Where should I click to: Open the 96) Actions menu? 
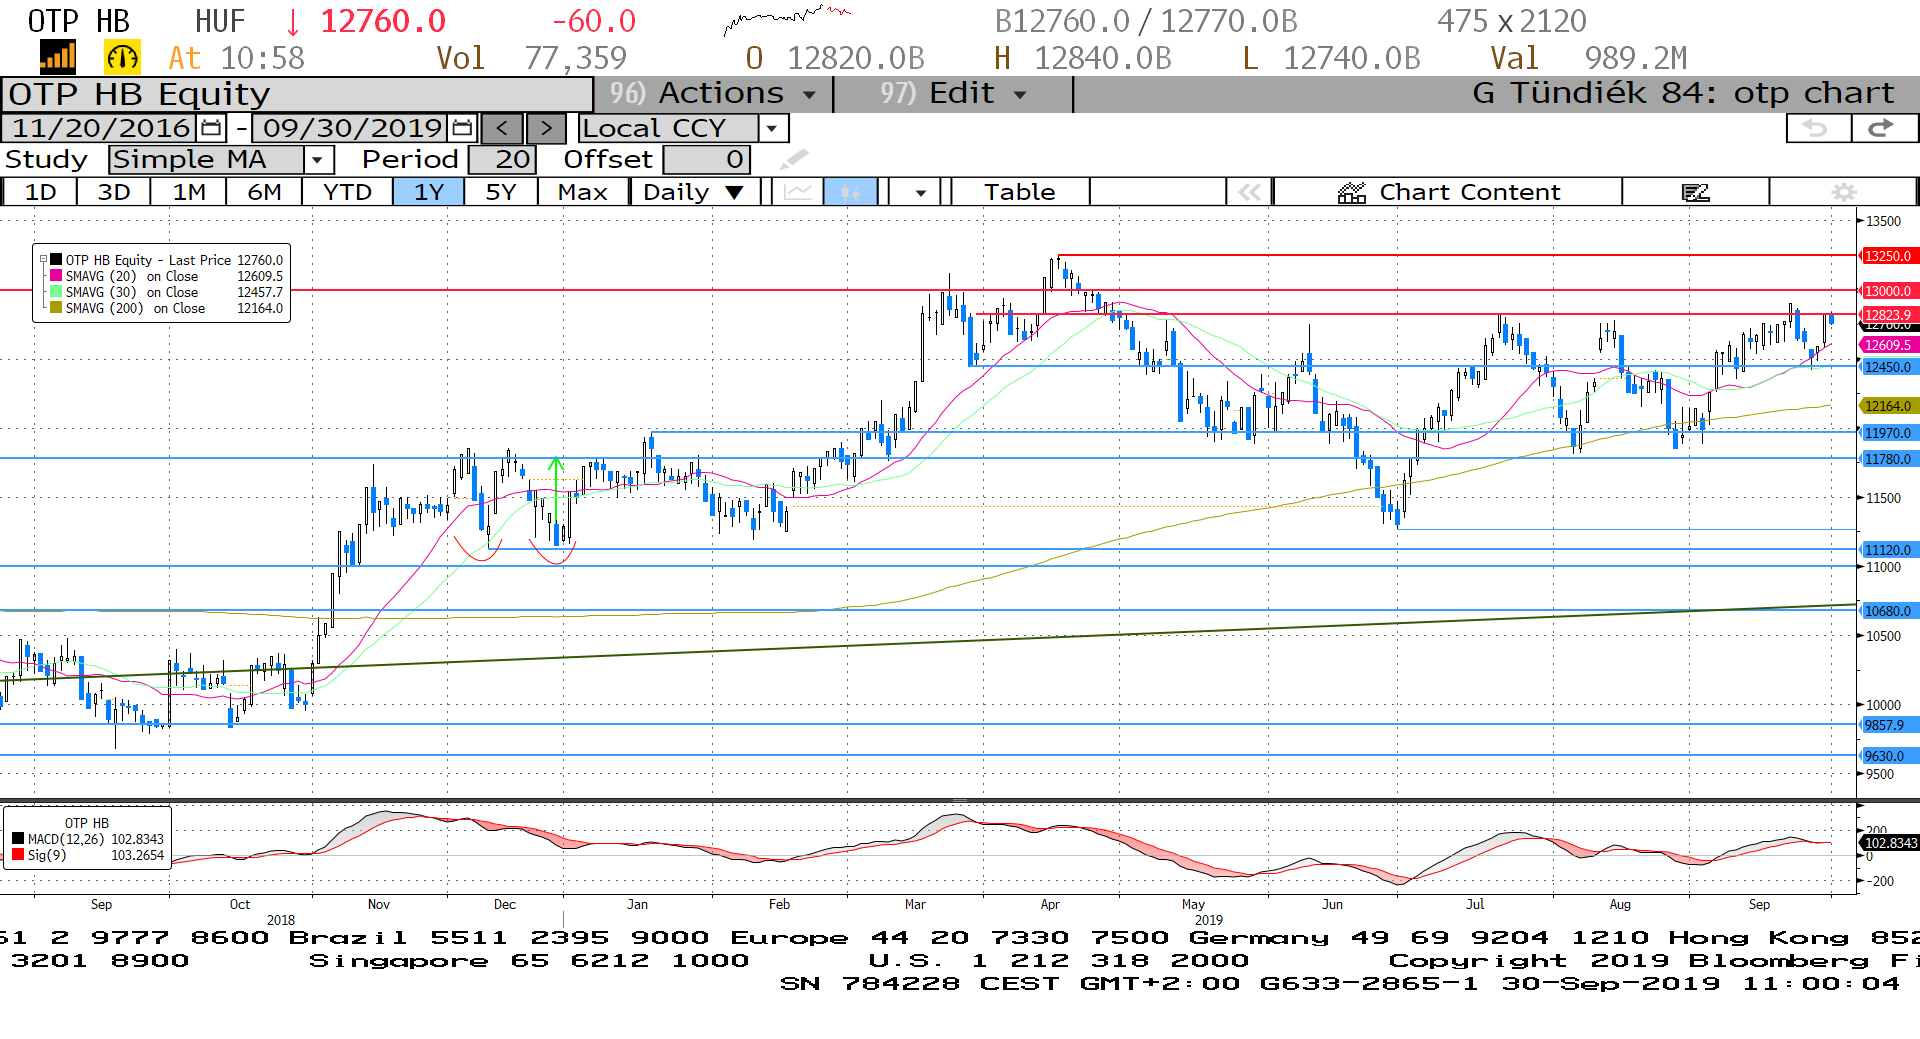click(713, 93)
